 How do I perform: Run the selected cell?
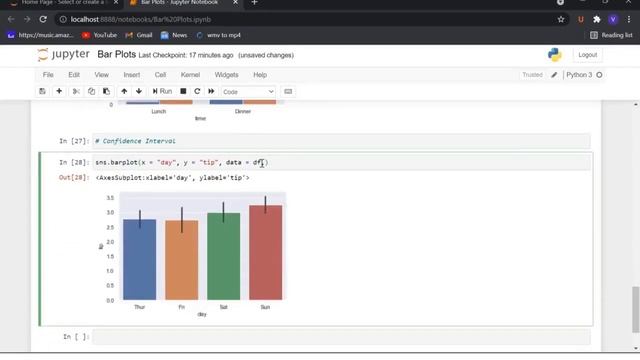pyautogui.click(x=162, y=91)
